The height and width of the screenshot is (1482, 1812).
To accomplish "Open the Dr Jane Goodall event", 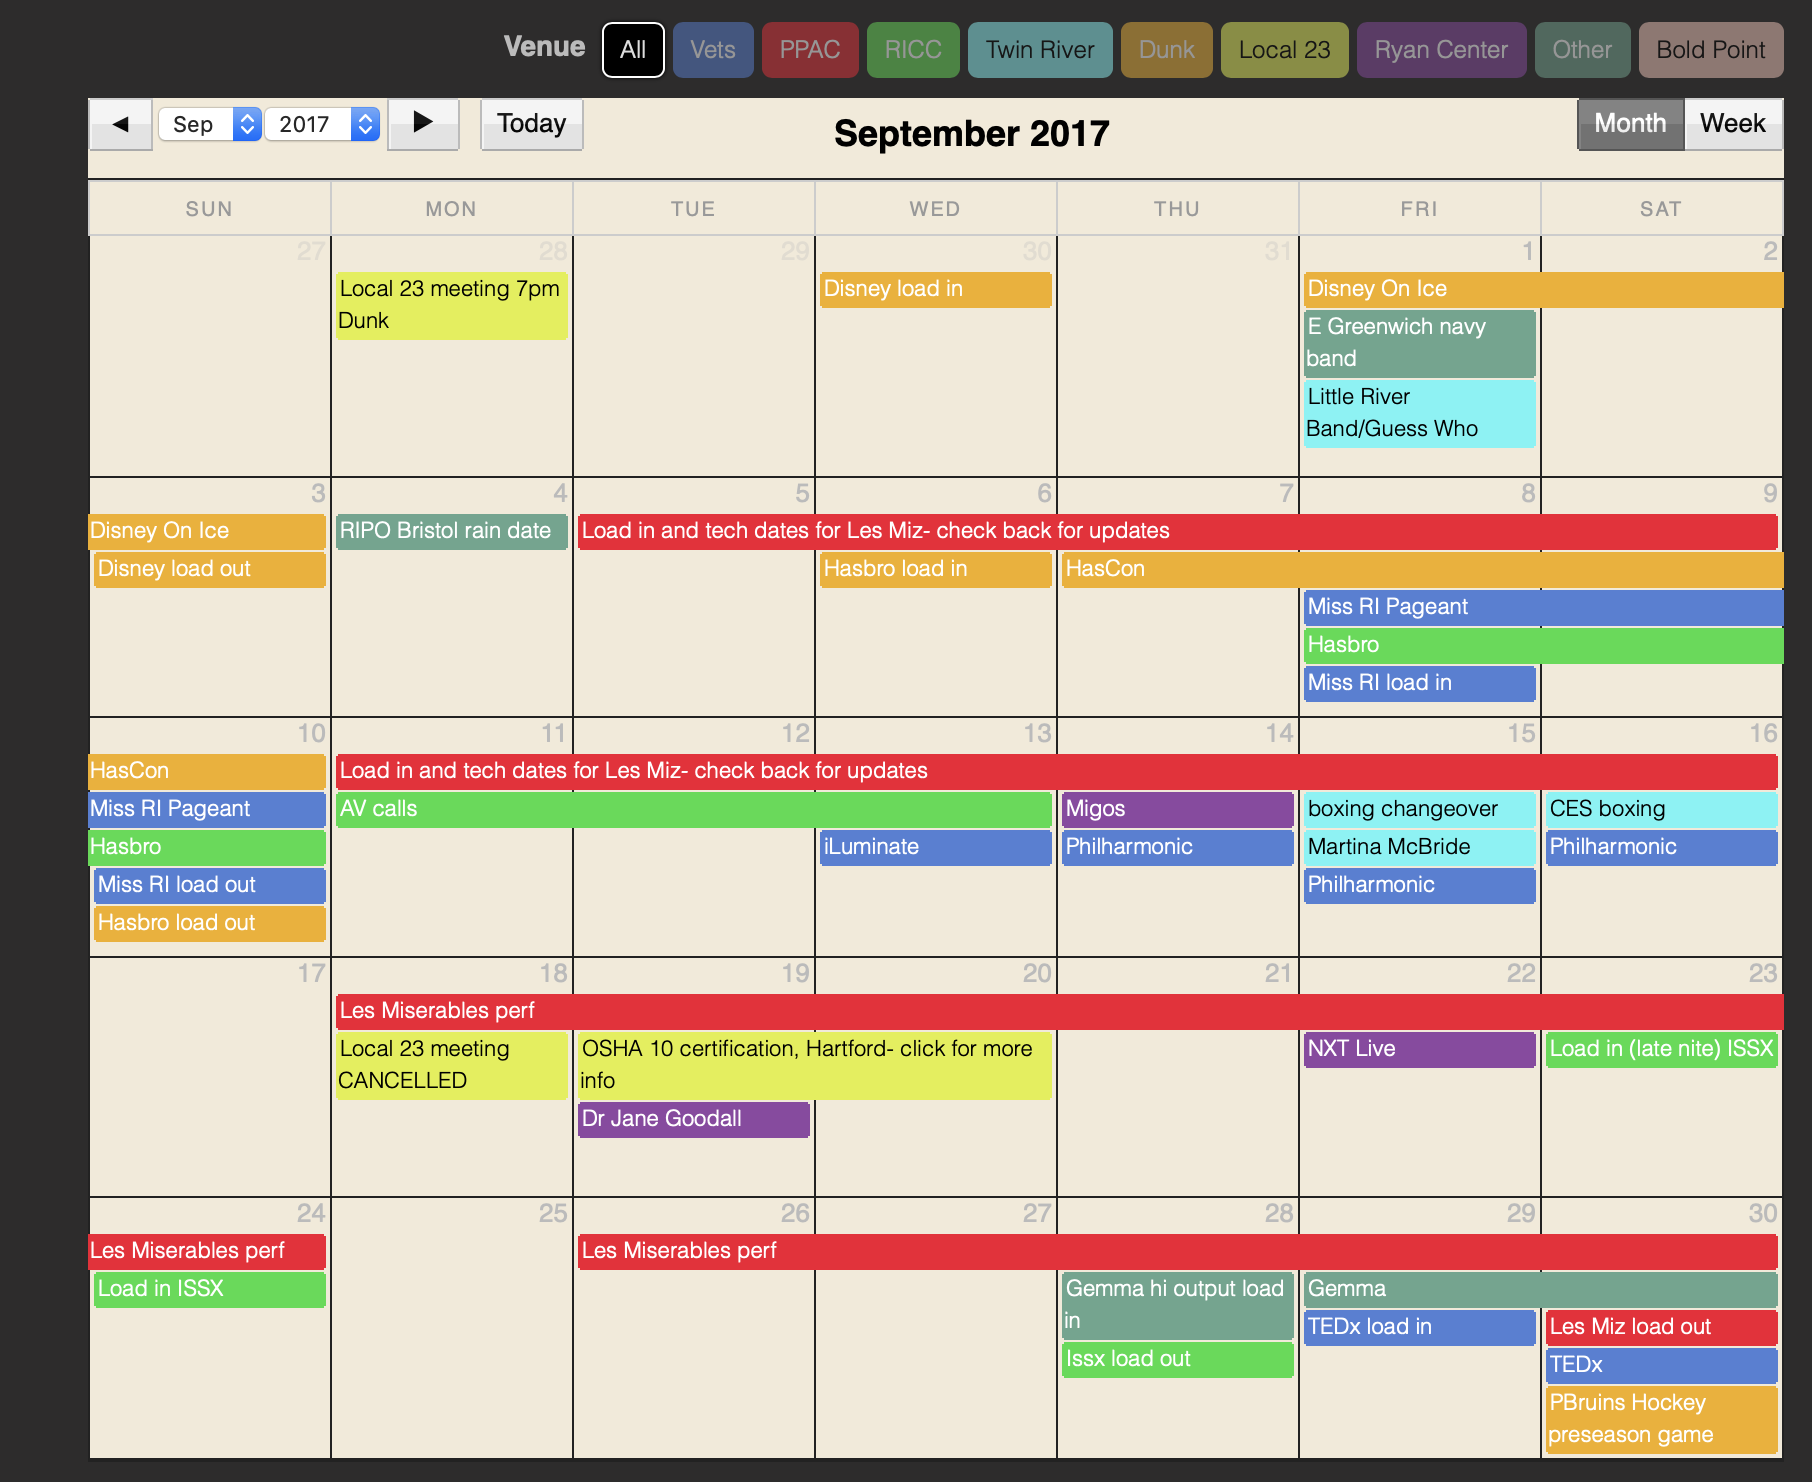I will coord(693,1119).
